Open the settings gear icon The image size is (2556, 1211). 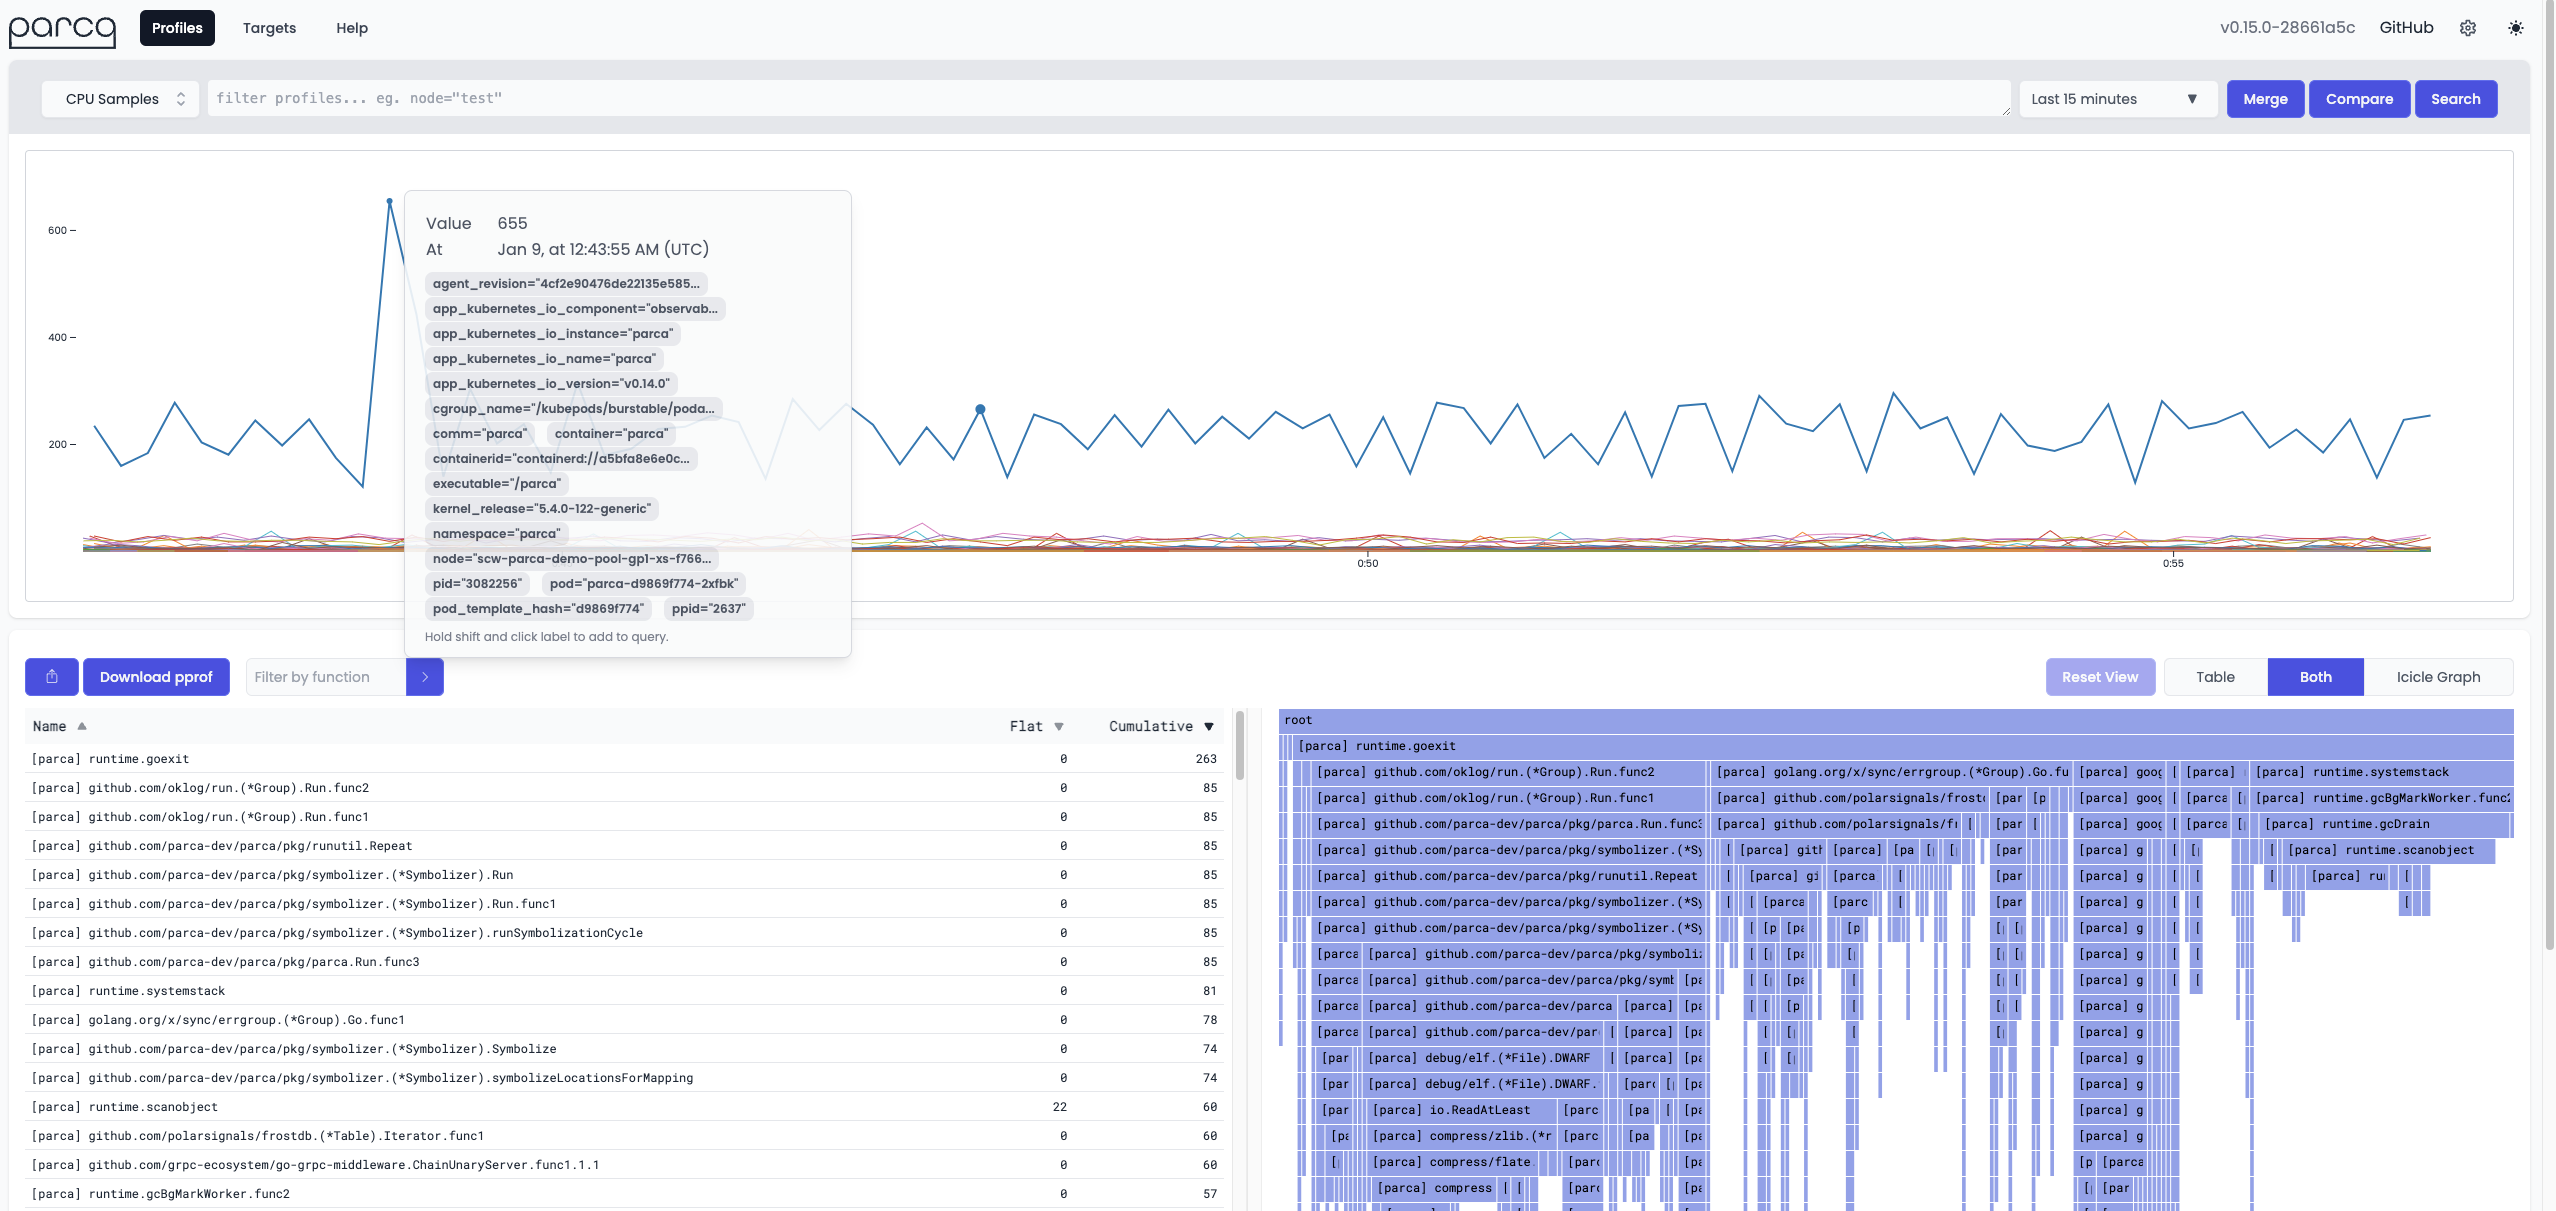click(x=2468, y=28)
